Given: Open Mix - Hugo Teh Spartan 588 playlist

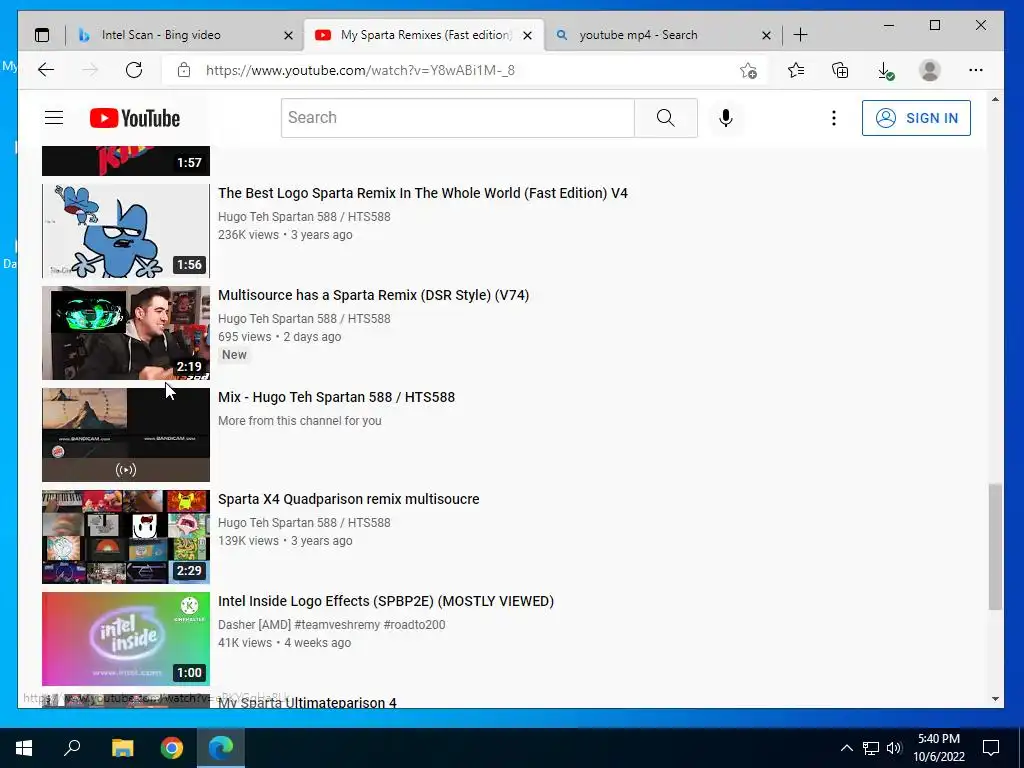Looking at the screenshot, I should (336, 397).
